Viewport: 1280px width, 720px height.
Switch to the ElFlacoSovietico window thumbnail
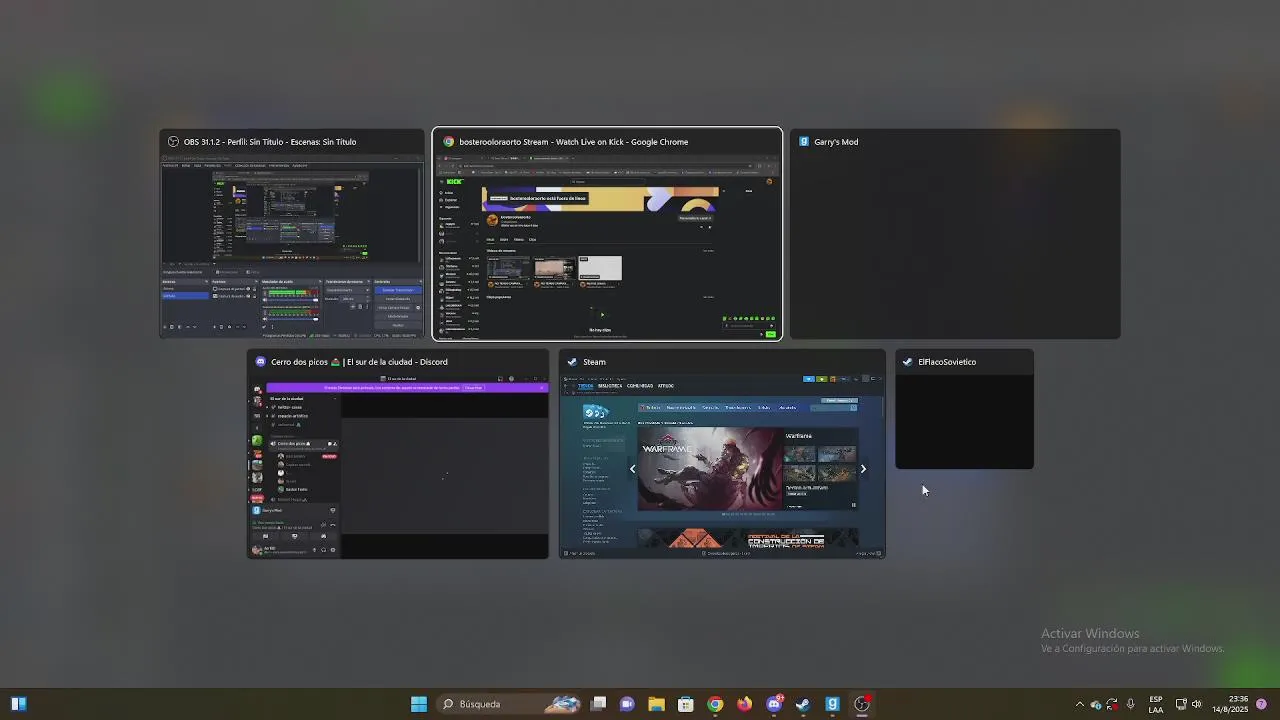tap(964, 409)
